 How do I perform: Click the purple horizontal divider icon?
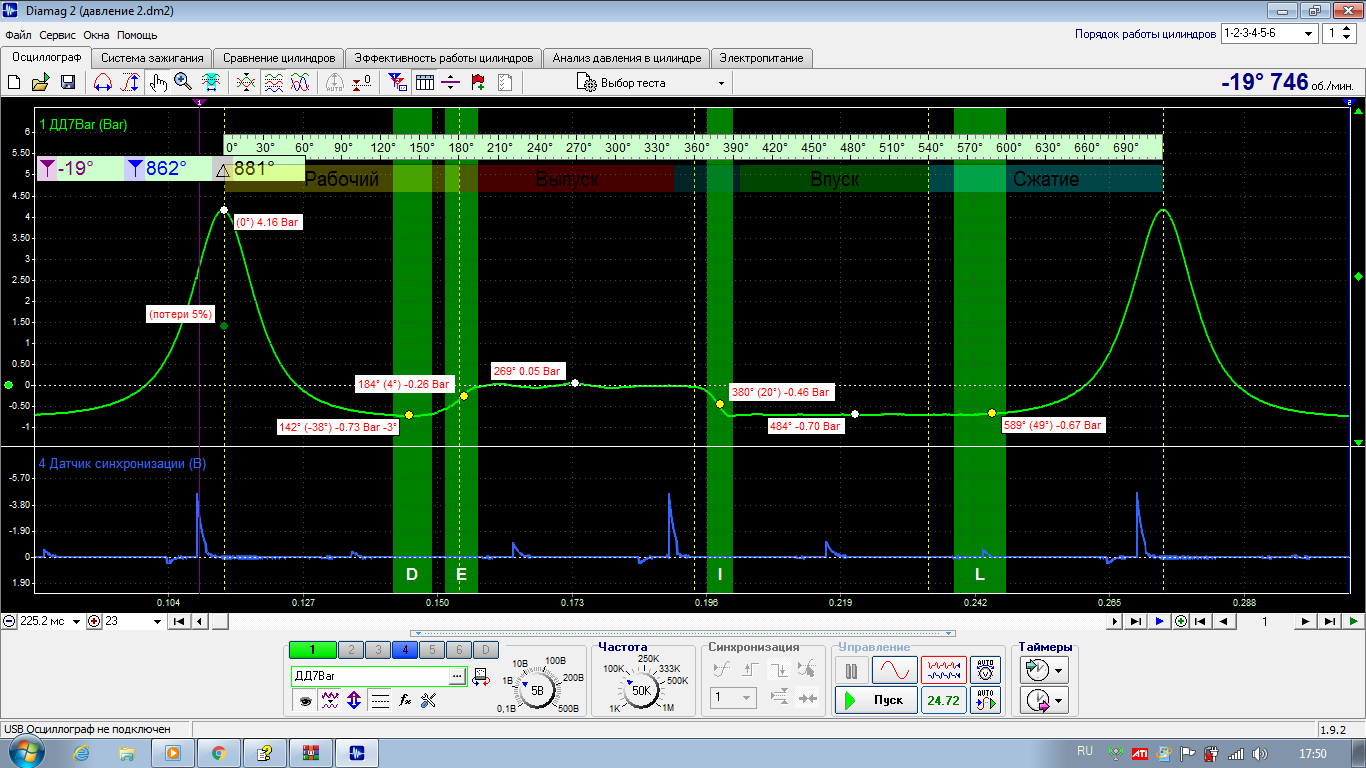(451, 83)
